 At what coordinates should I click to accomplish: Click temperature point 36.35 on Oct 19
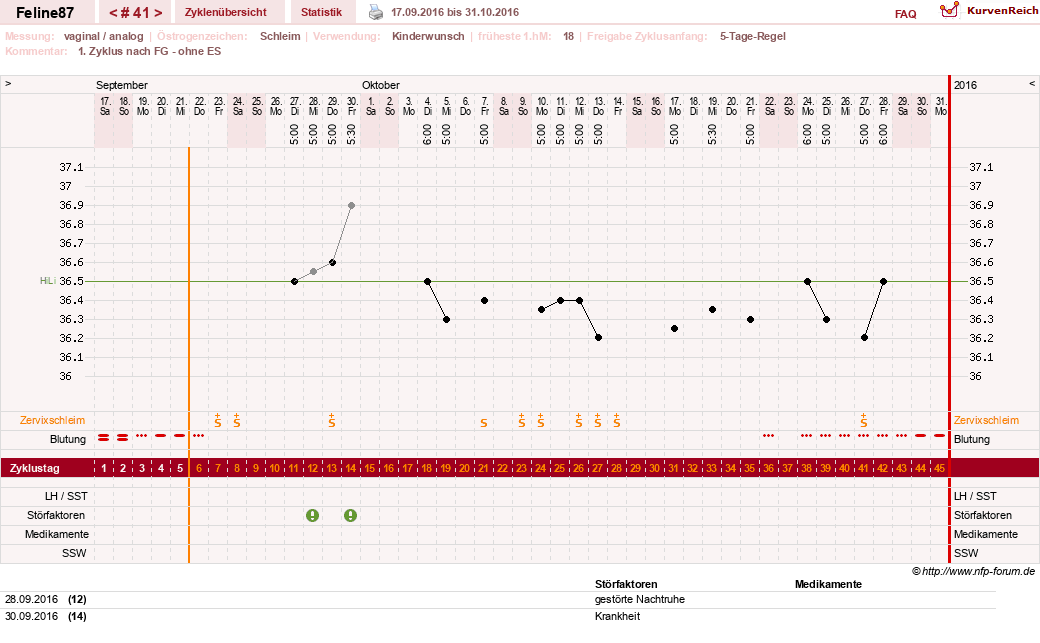click(712, 309)
